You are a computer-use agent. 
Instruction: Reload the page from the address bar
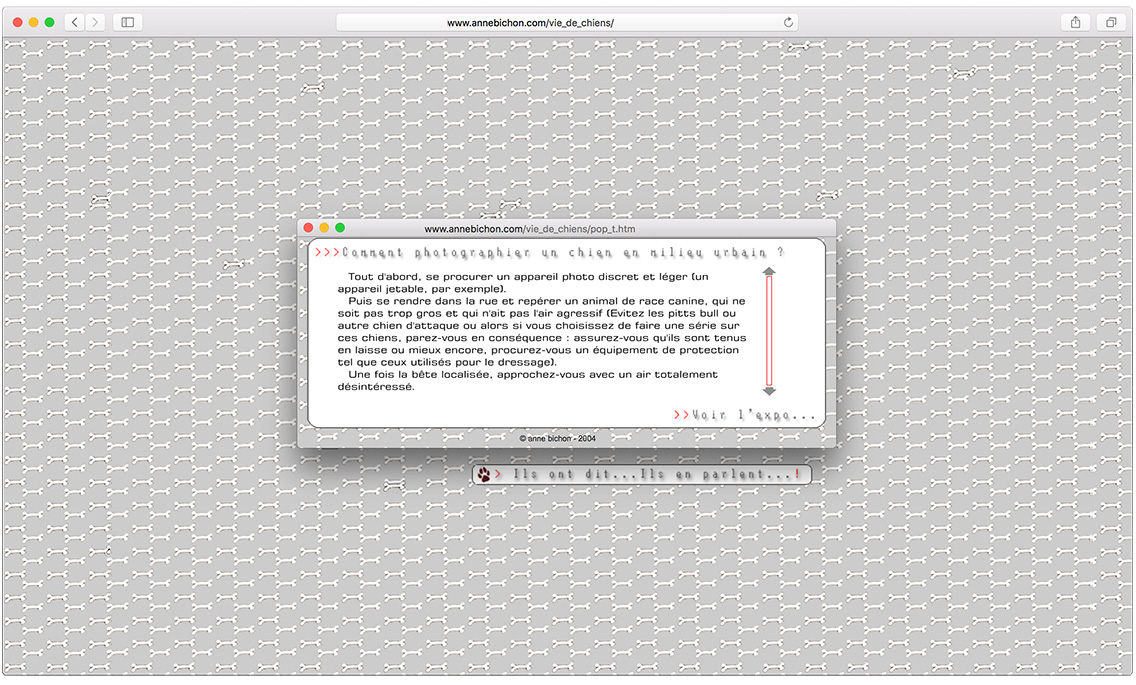point(788,22)
